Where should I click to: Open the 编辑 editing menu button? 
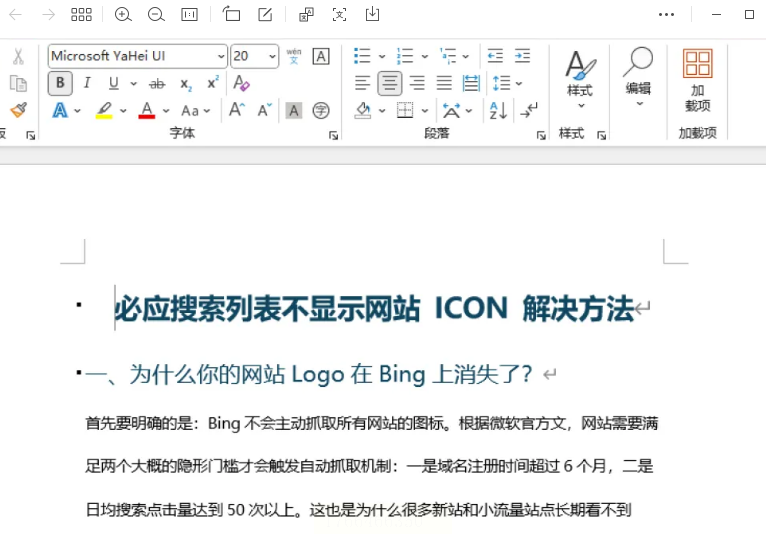coord(638,77)
